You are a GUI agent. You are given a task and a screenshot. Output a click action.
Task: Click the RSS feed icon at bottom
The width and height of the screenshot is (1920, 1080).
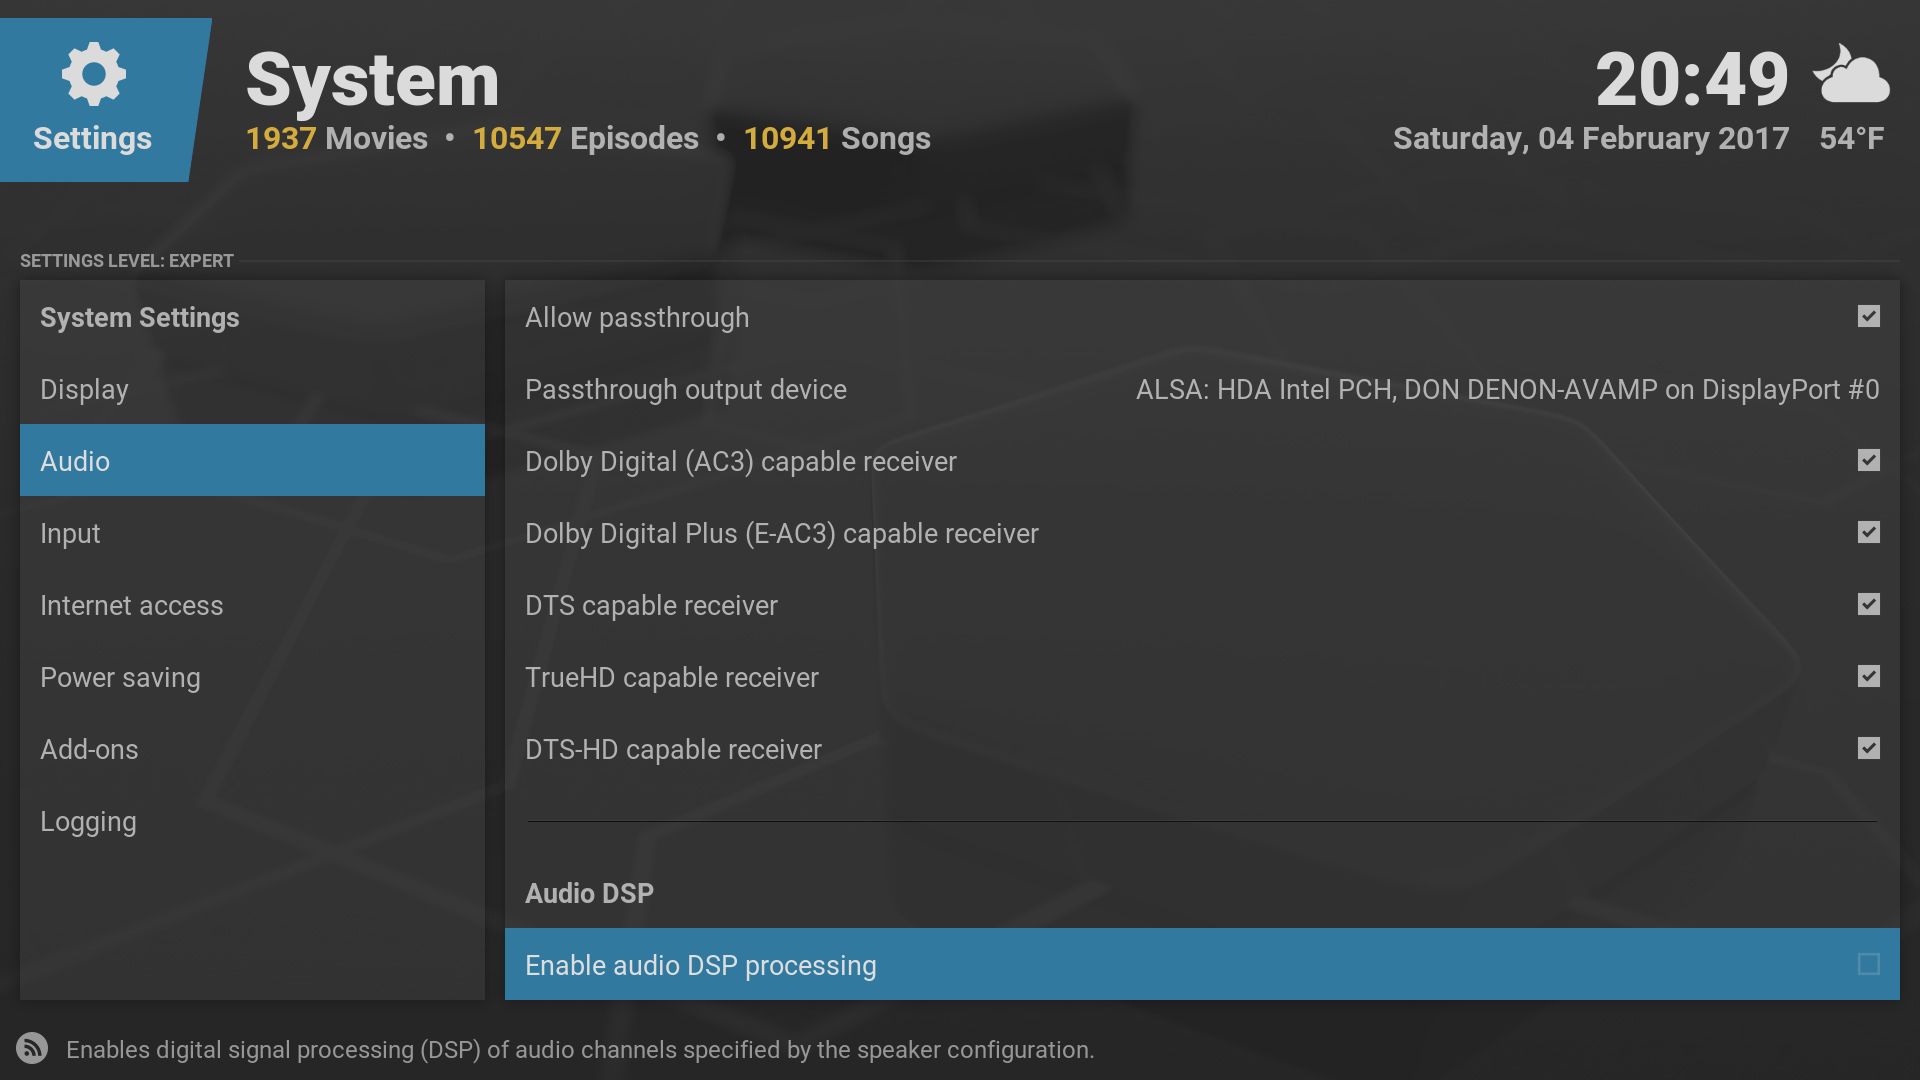tap(32, 1048)
